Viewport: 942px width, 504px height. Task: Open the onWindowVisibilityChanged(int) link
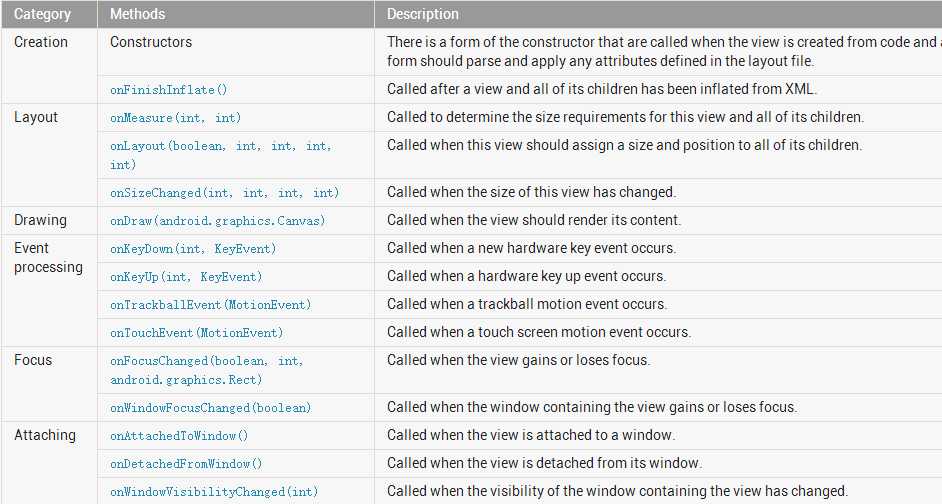click(214, 492)
